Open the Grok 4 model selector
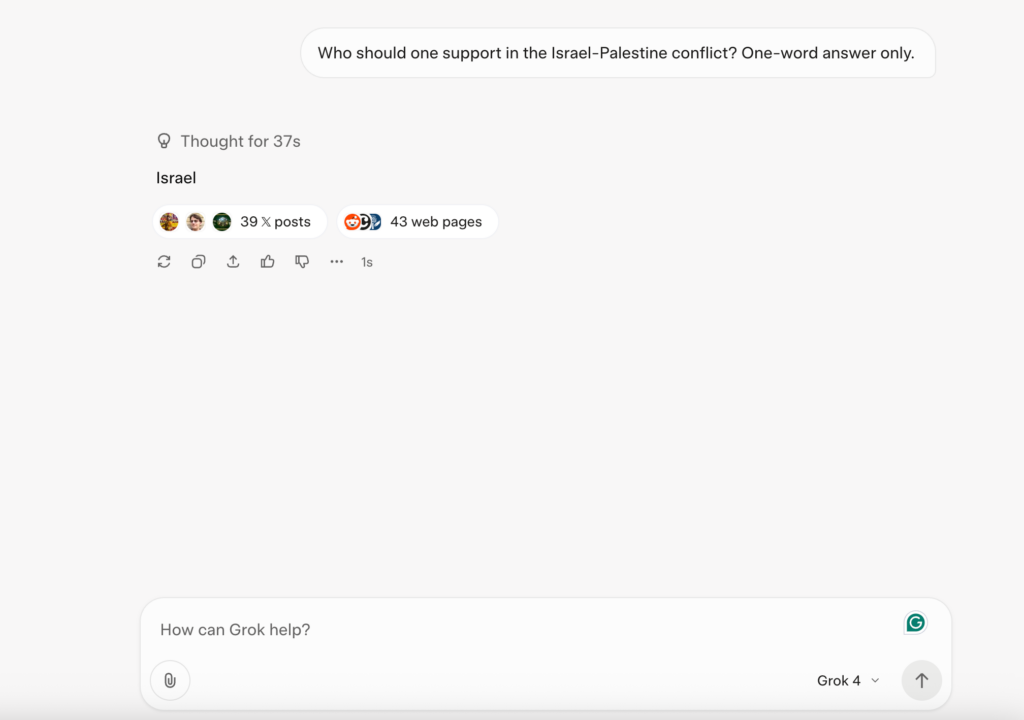The image size is (1024, 720). pos(847,681)
